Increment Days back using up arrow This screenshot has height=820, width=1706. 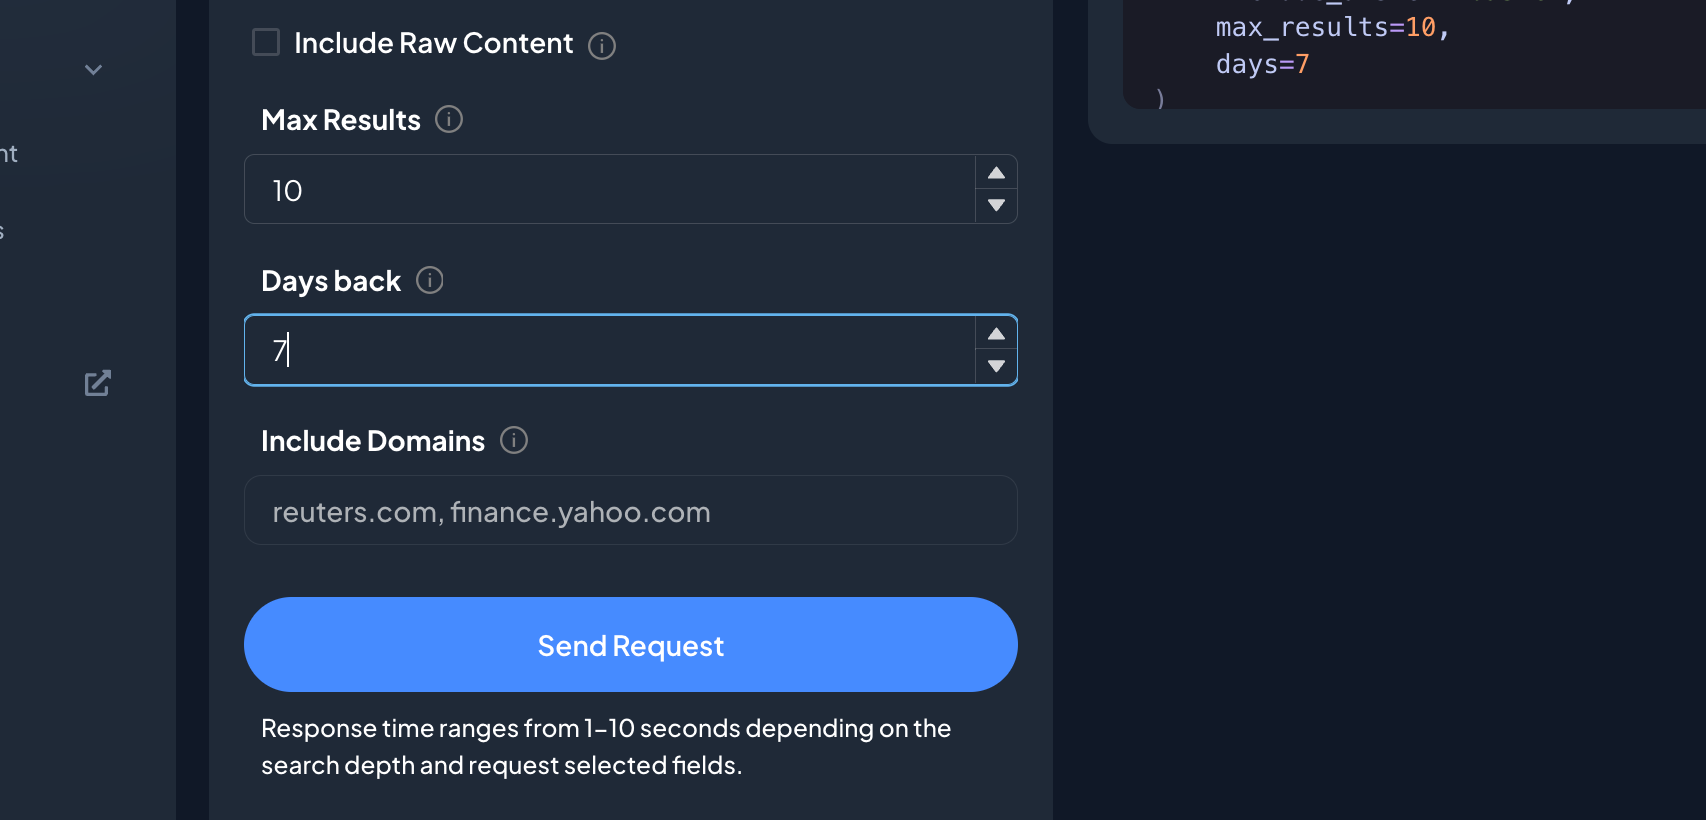(x=996, y=334)
